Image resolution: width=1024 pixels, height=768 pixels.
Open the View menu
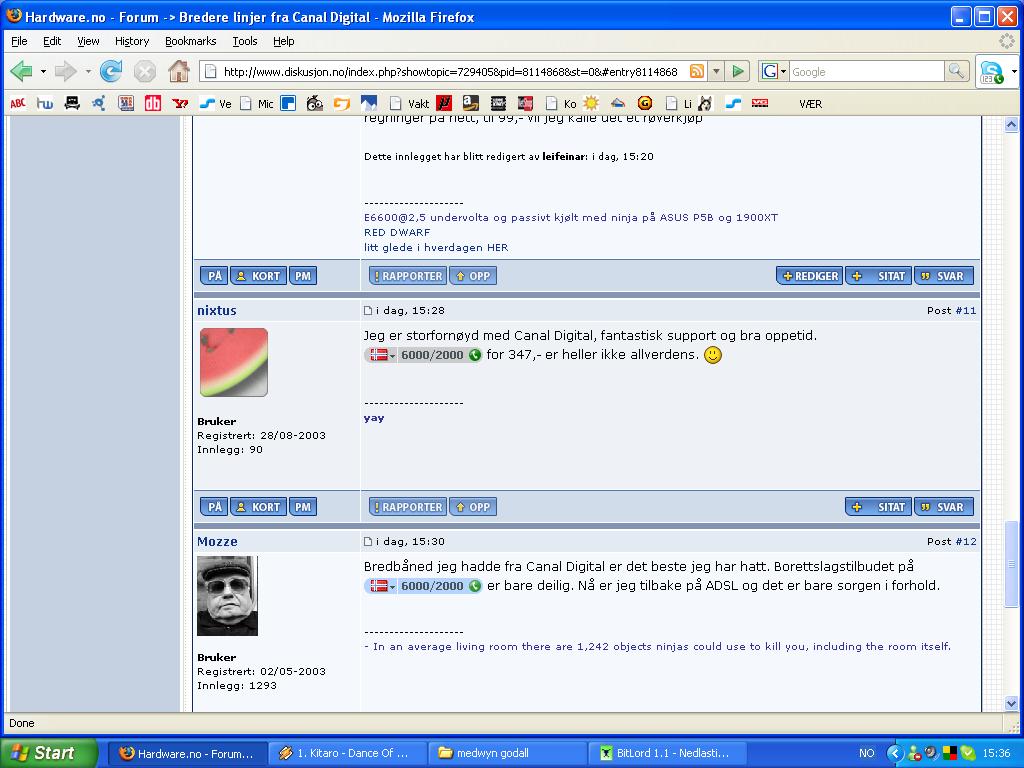click(x=88, y=41)
